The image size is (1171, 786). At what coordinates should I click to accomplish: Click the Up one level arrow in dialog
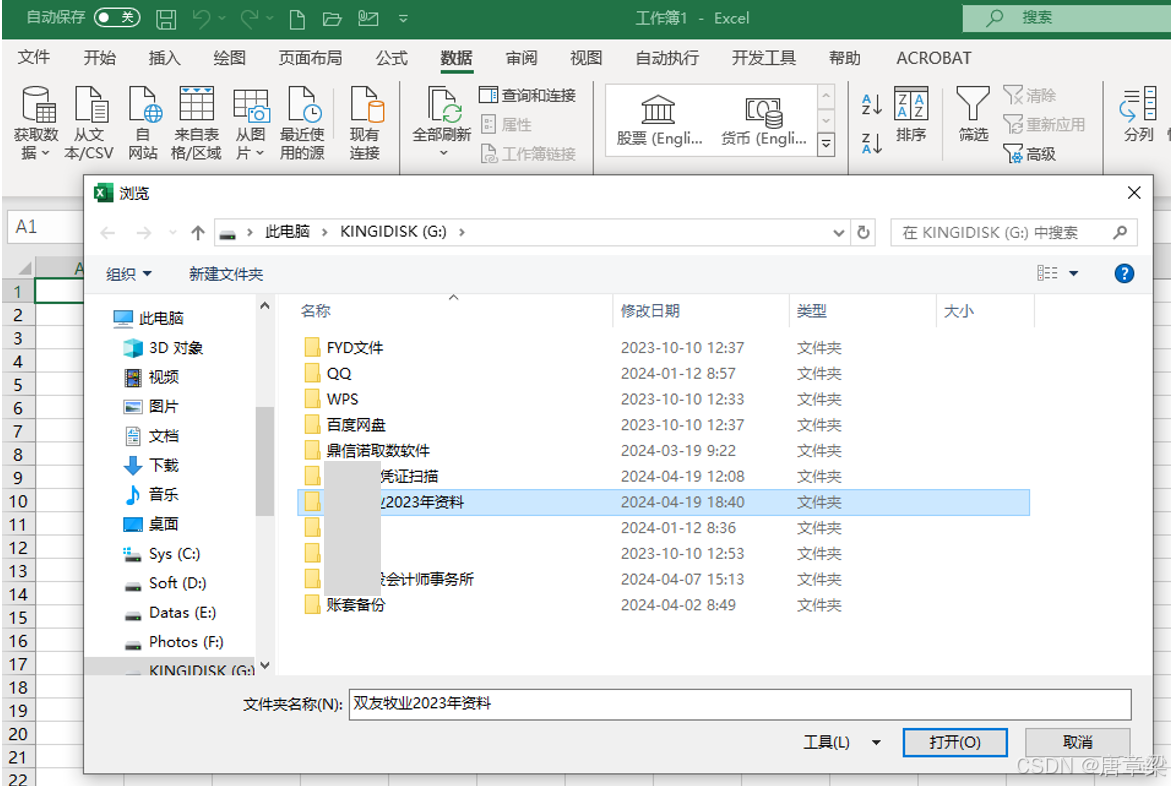click(198, 233)
